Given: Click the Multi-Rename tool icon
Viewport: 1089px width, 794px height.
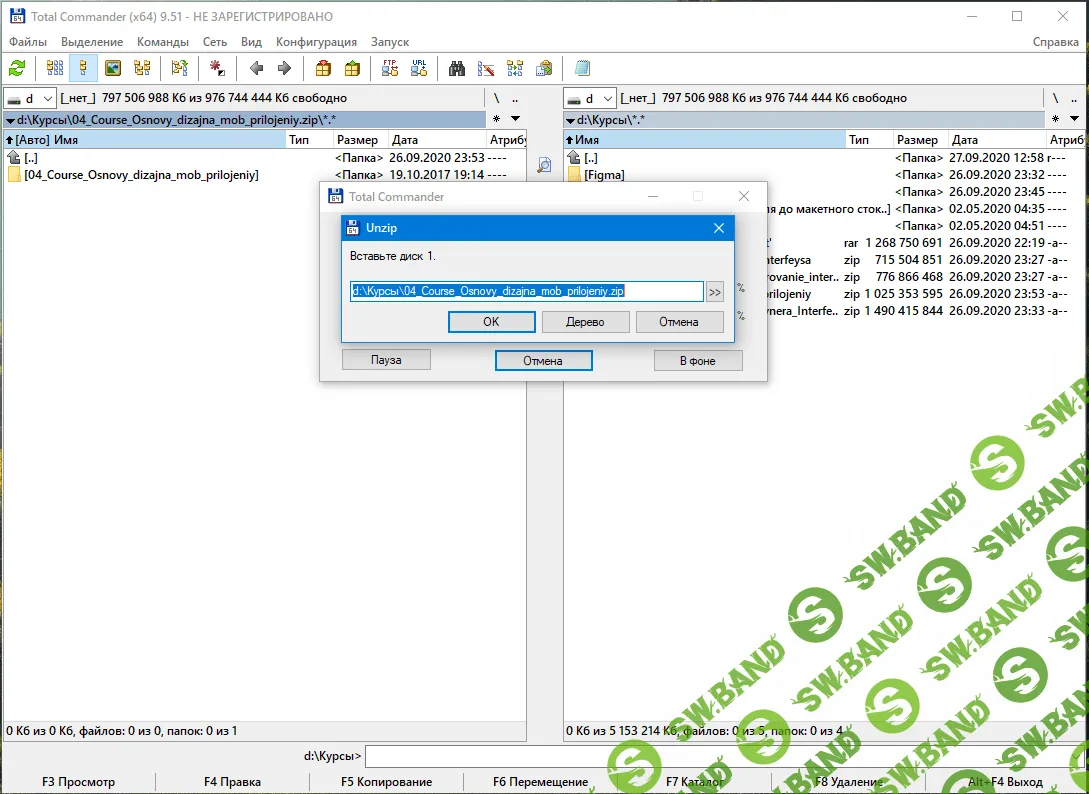Looking at the screenshot, I should [486, 68].
